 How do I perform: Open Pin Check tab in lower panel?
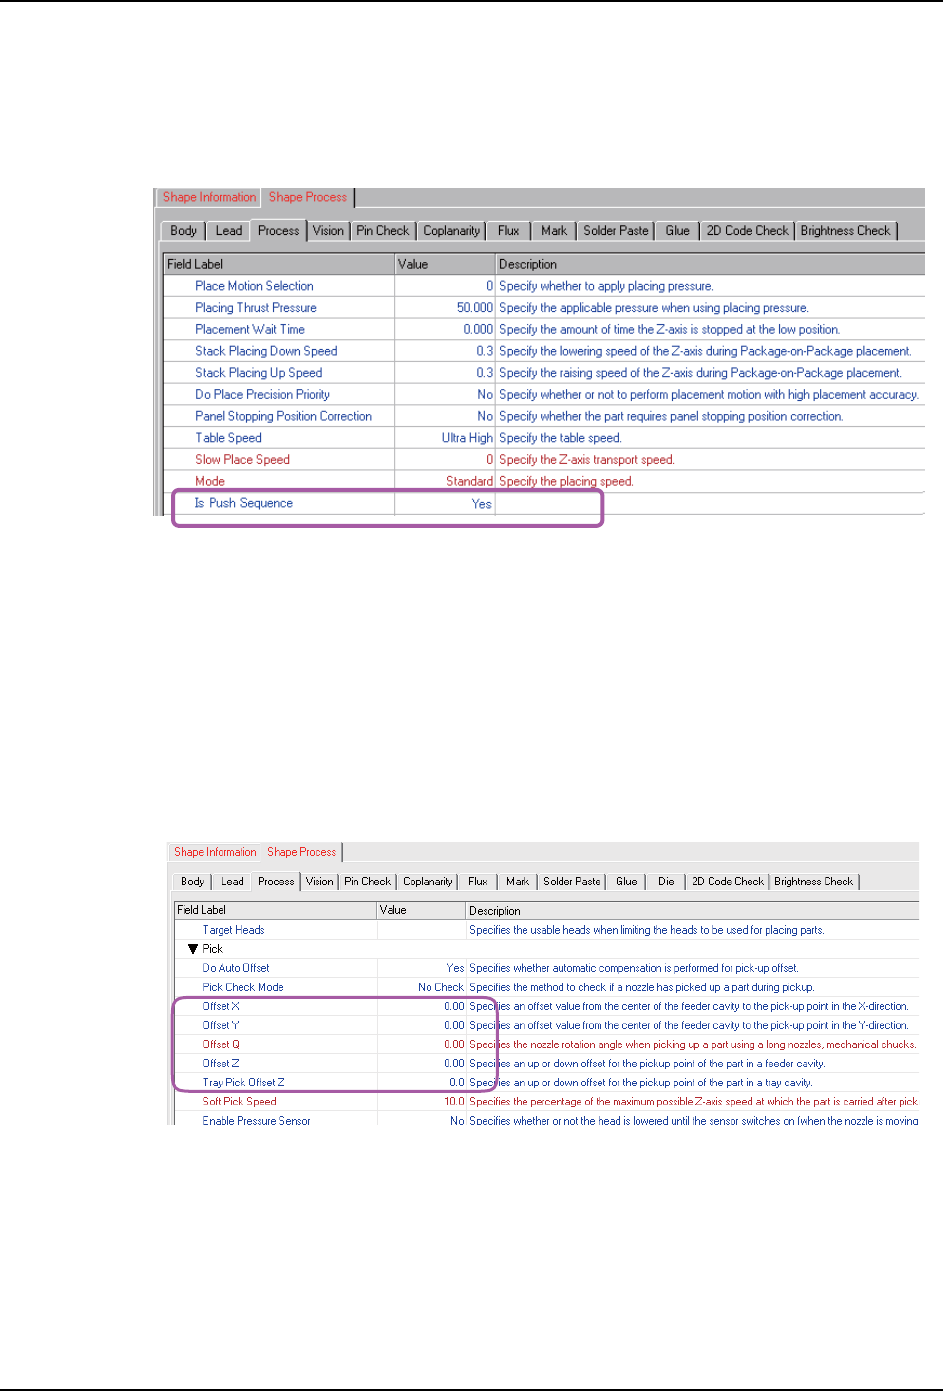pyautogui.click(x=368, y=882)
